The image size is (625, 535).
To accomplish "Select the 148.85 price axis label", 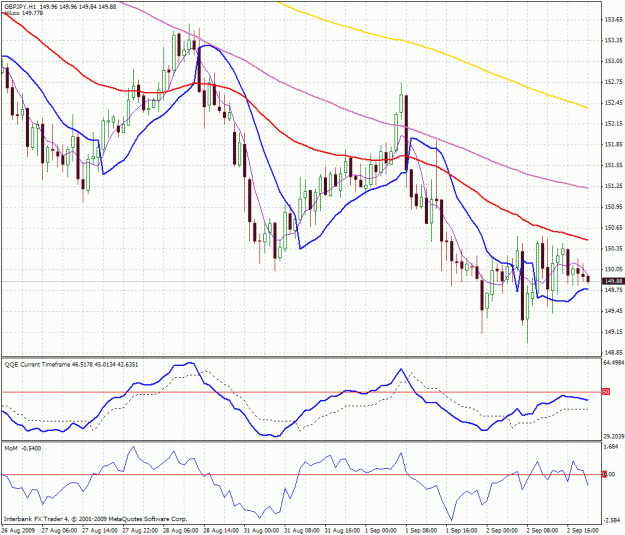I will point(614,352).
